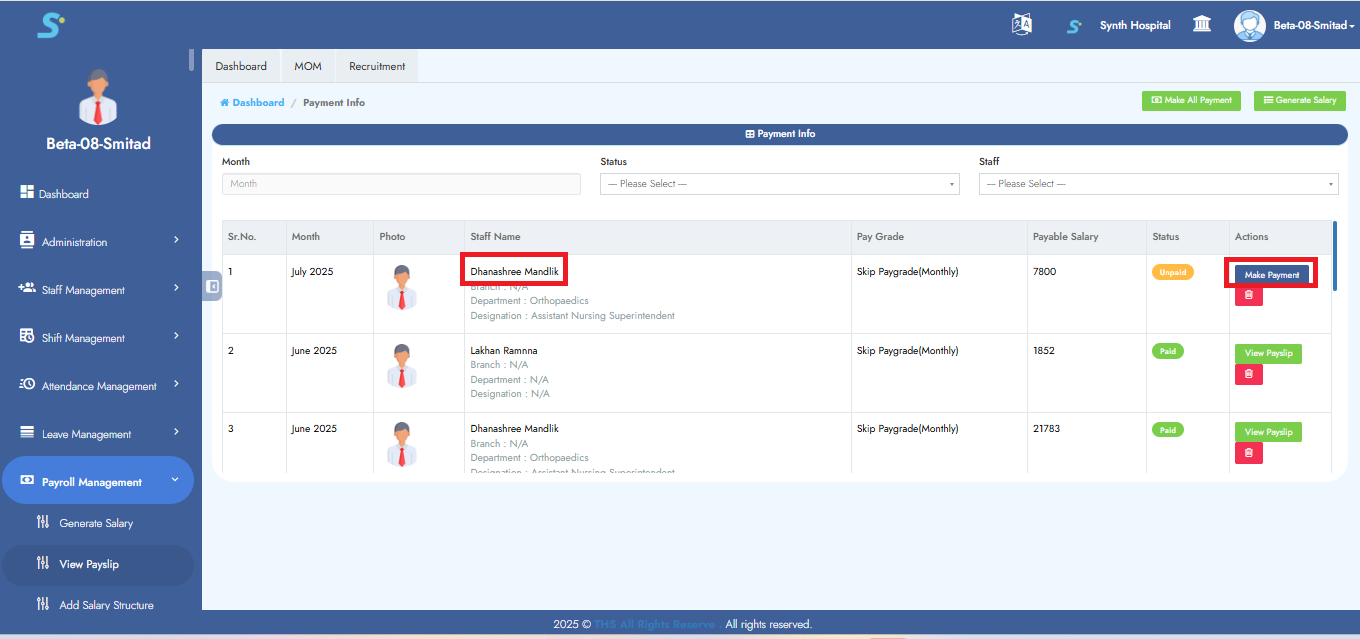Click the bank building icon in header
This screenshot has width=1360, height=639.
click(x=1202, y=25)
